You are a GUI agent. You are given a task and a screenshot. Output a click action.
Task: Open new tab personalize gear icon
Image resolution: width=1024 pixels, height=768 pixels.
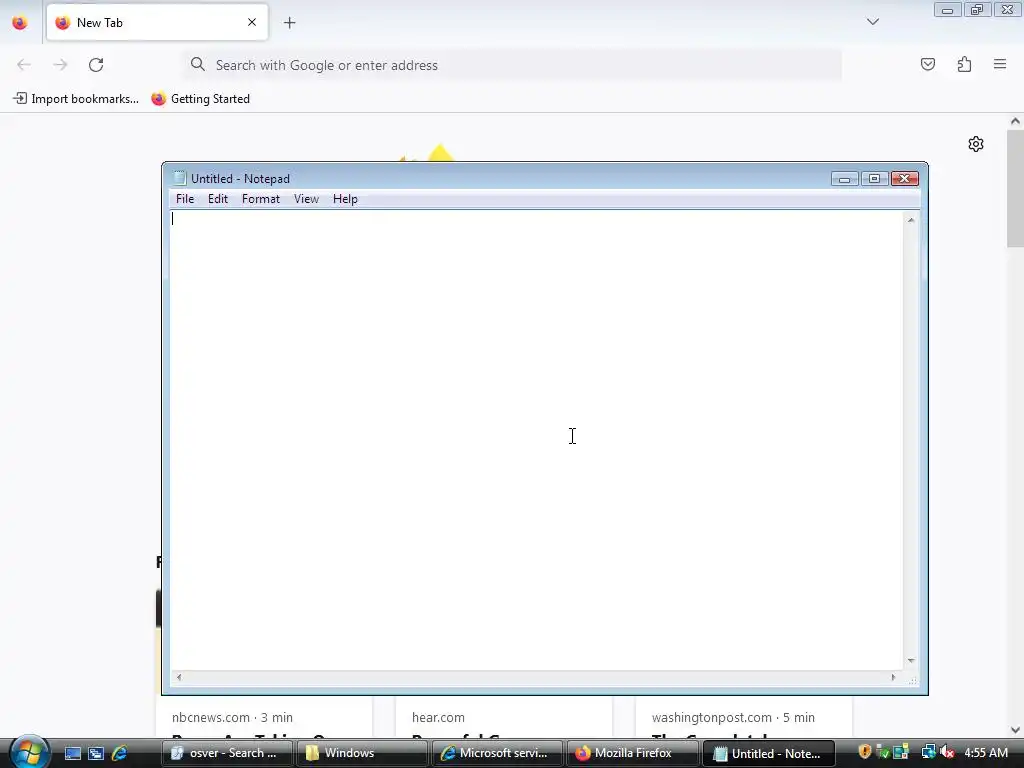click(x=976, y=144)
